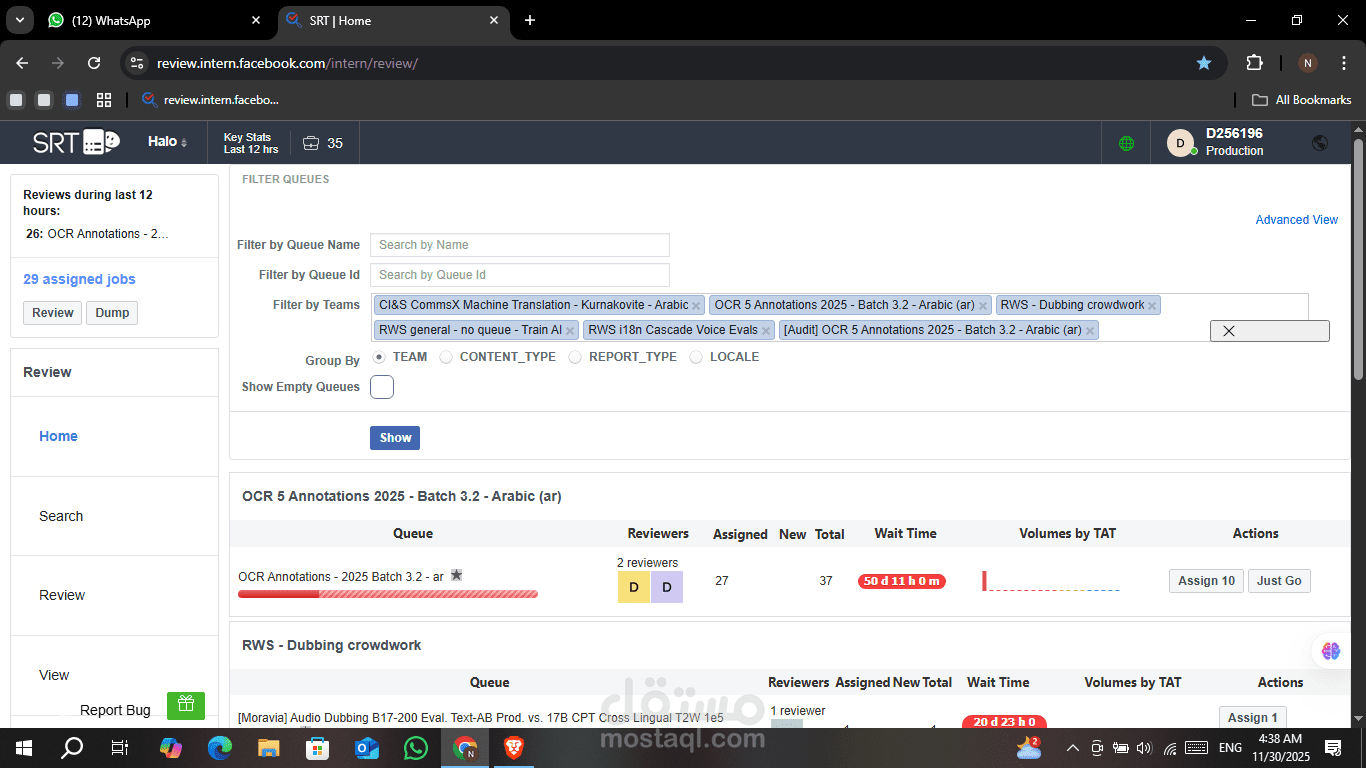Switch to the WhatsApp browser tab
The image size is (1366, 768).
pyautogui.click(x=155, y=20)
